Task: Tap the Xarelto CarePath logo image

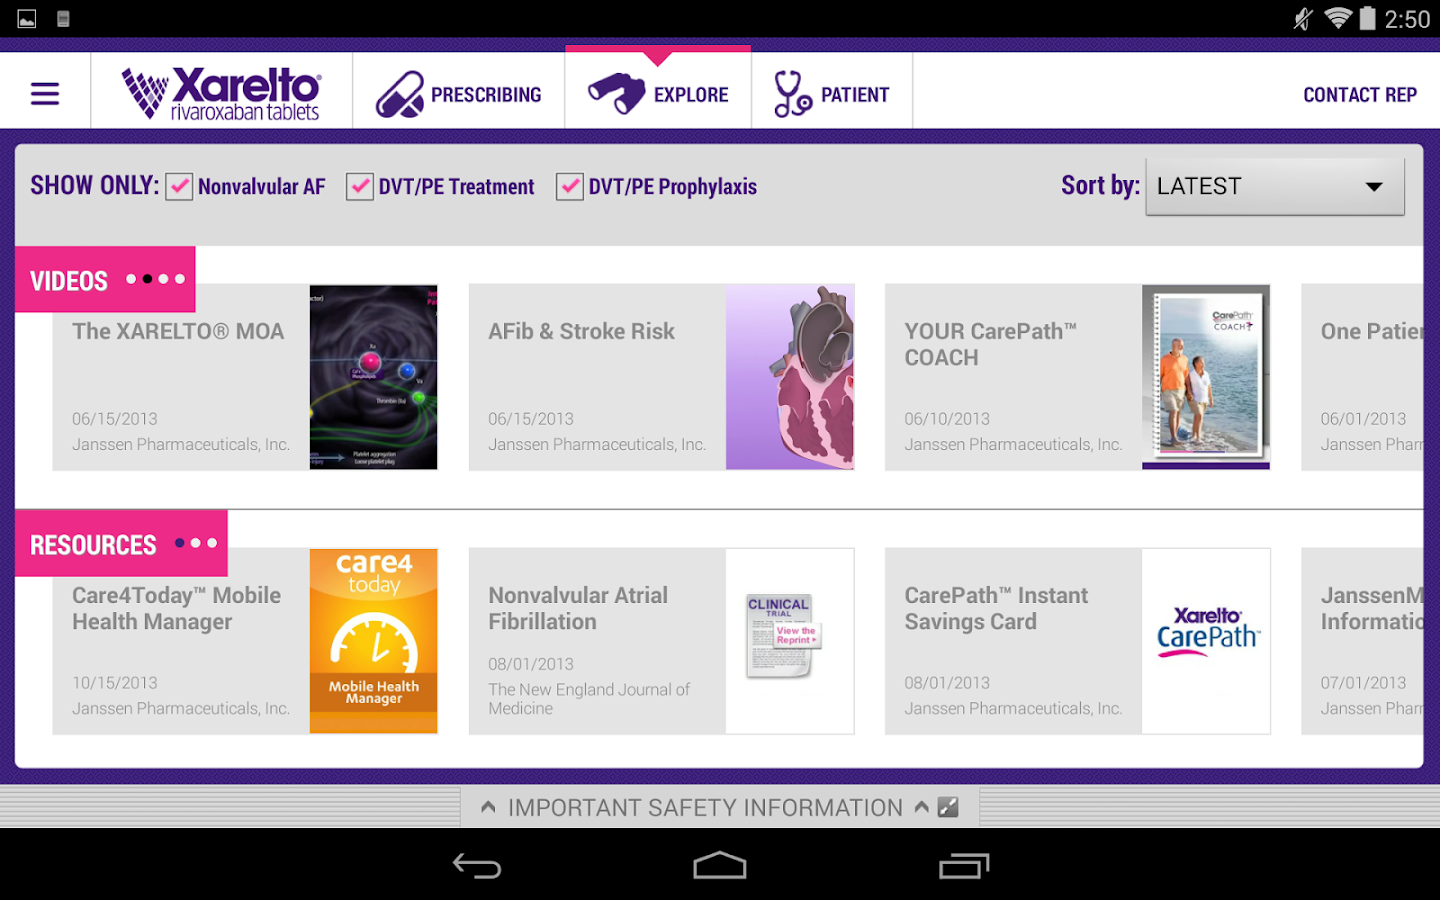Action: tap(1208, 632)
